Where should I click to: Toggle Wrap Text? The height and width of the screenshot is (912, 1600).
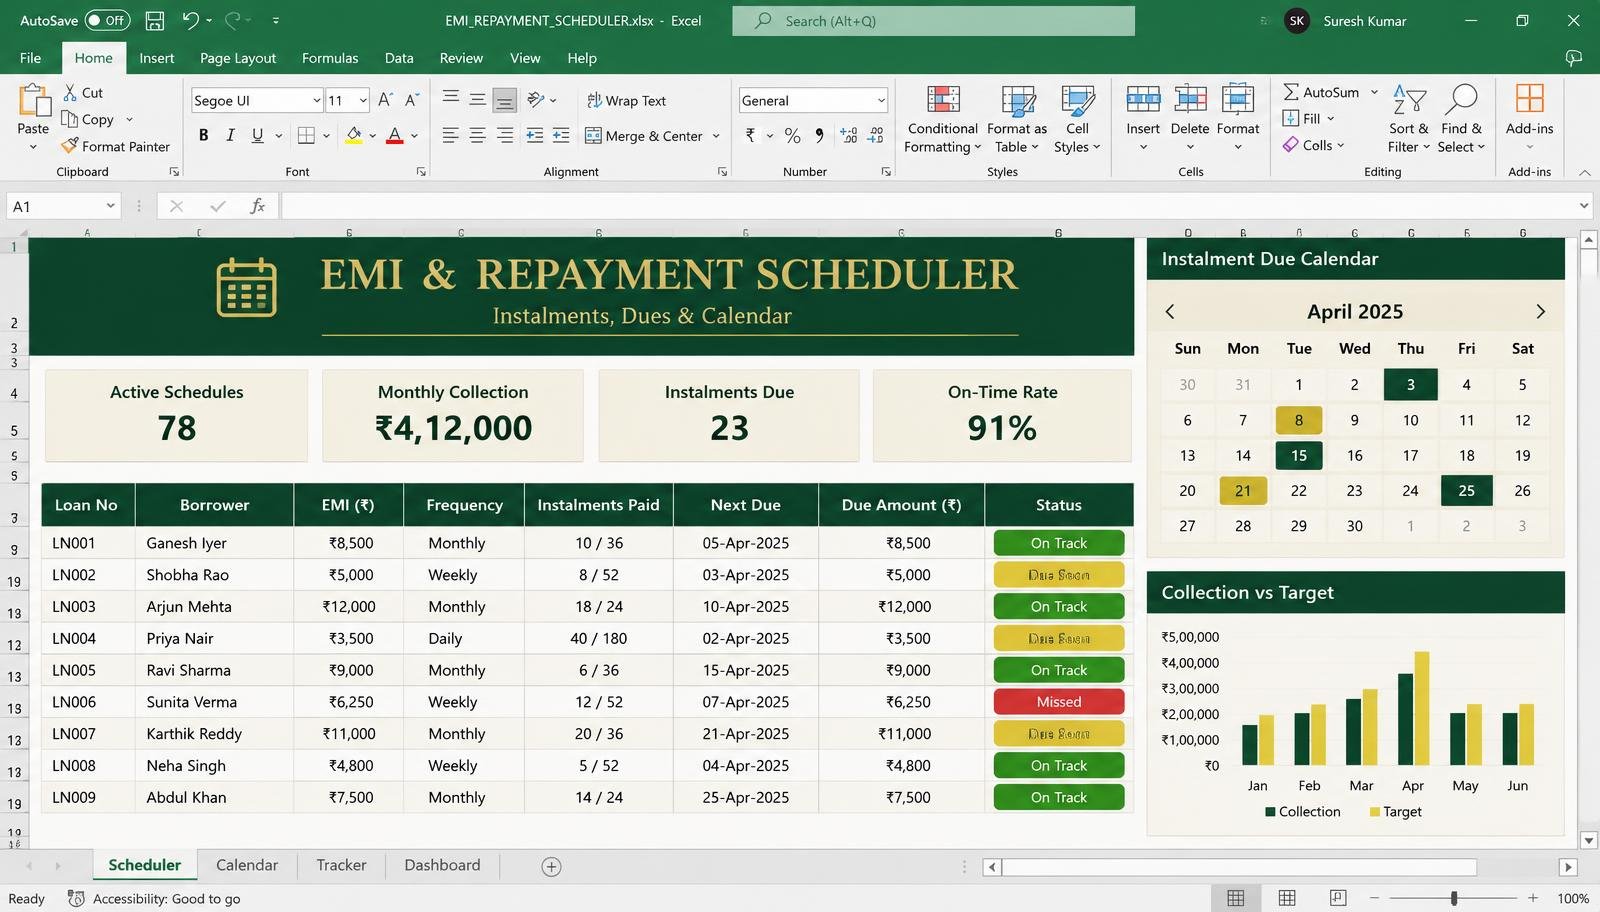[x=626, y=101]
